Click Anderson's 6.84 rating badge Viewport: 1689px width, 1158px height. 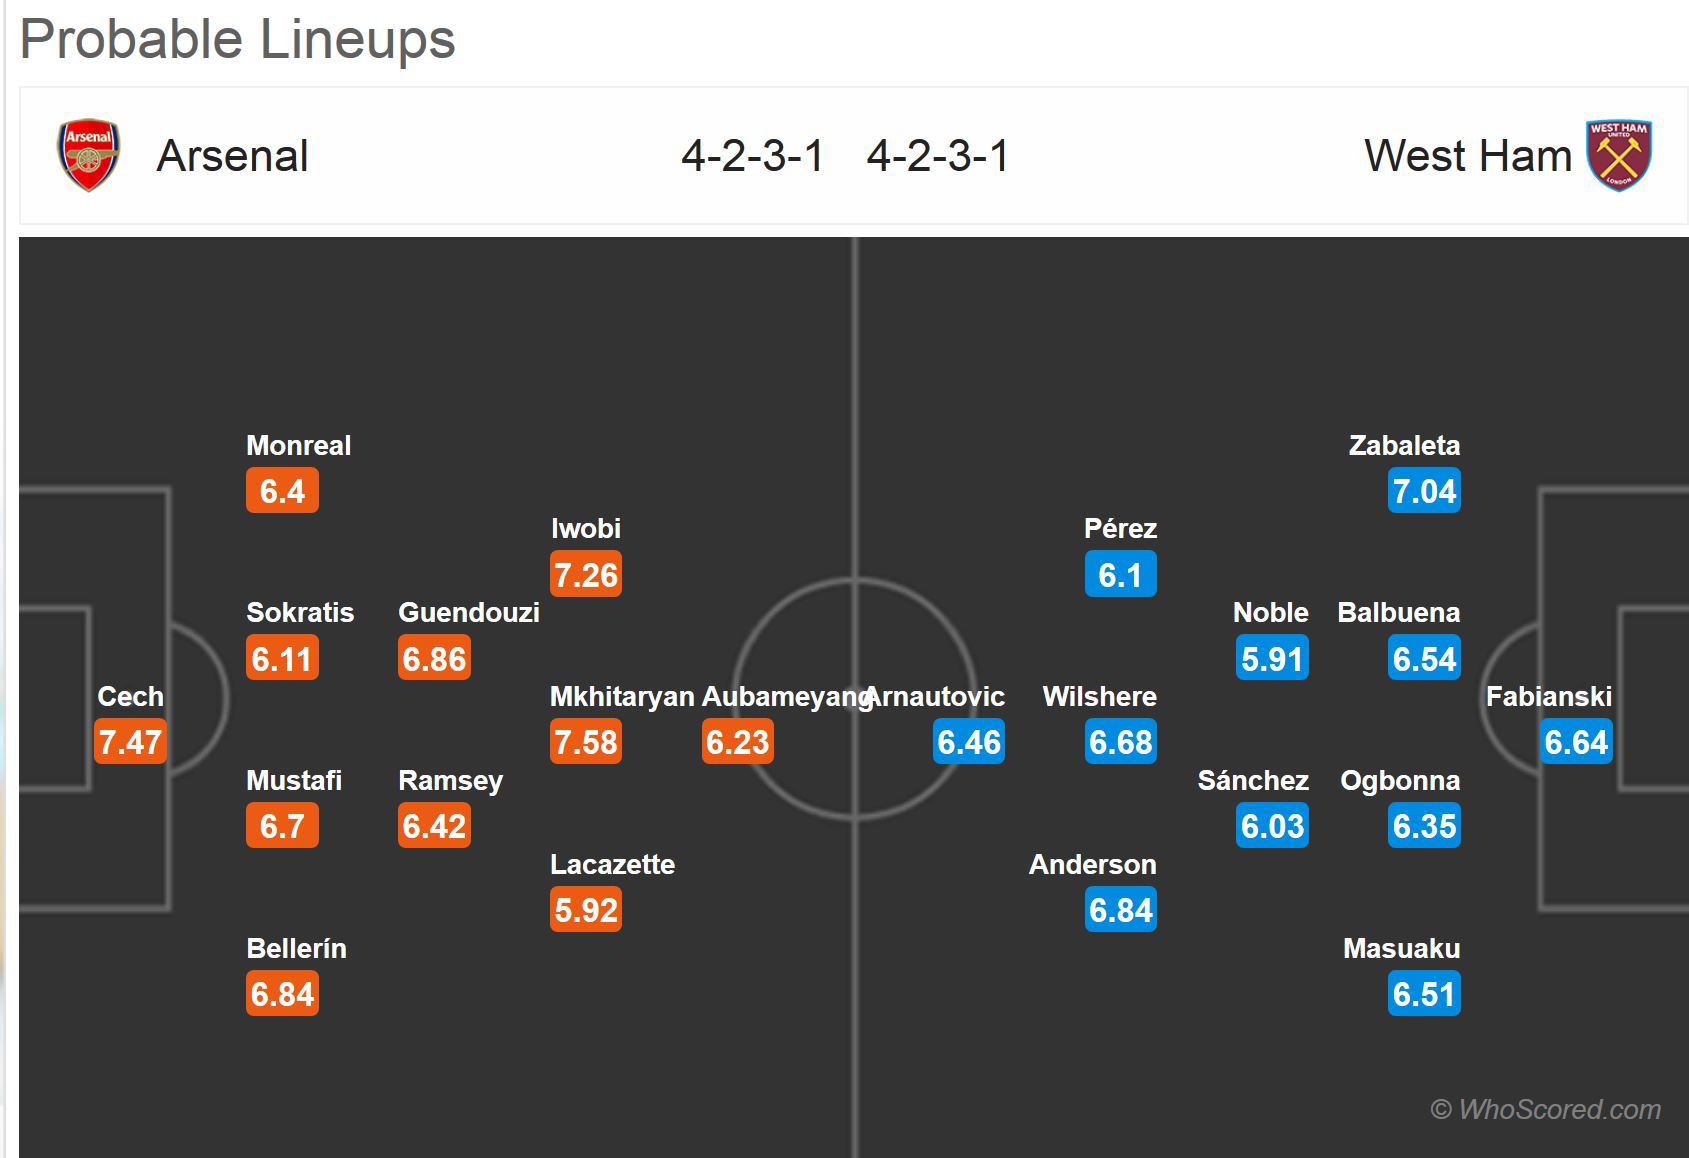tap(1121, 910)
